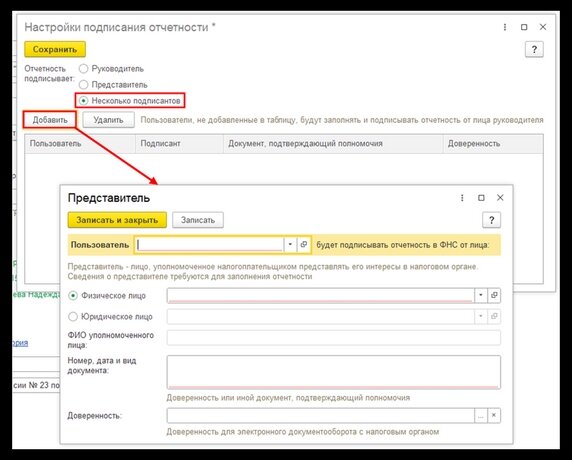Click Доверенность column header in table
Image resolution: width=572 pixels, height=460 pixels.
tap(493, 144)
